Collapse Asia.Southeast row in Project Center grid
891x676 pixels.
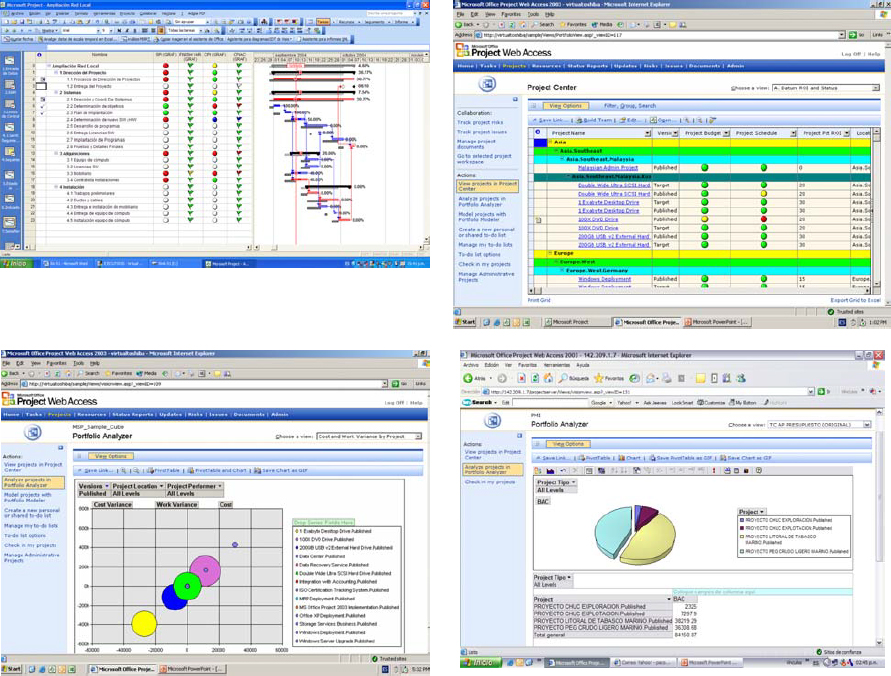[x=556, y=151]
